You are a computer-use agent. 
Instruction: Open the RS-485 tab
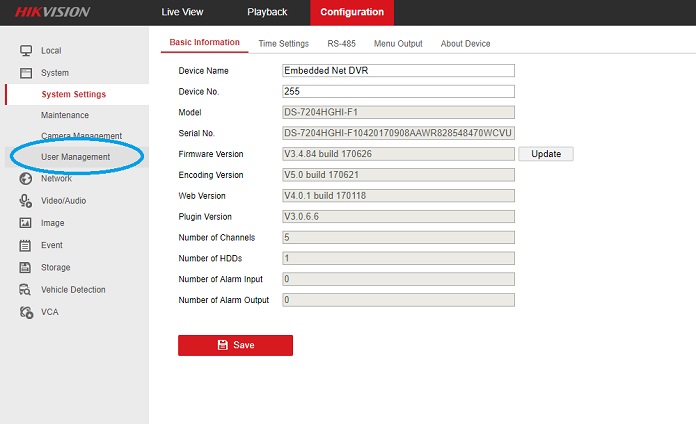pos(346,44)
